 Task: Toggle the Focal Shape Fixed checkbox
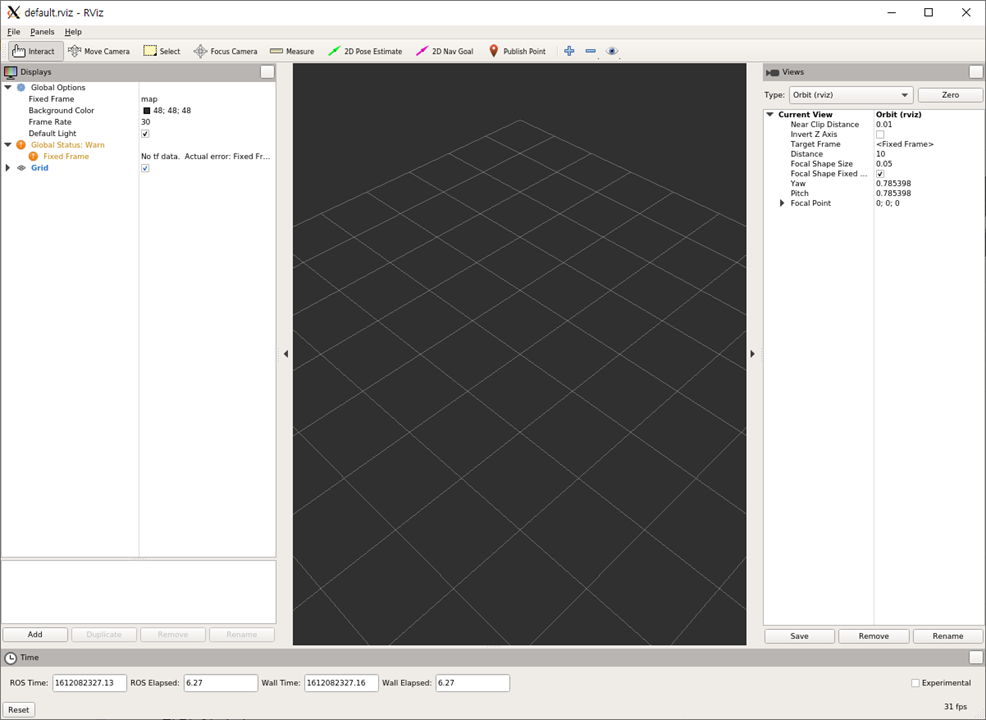click(880, 174)
